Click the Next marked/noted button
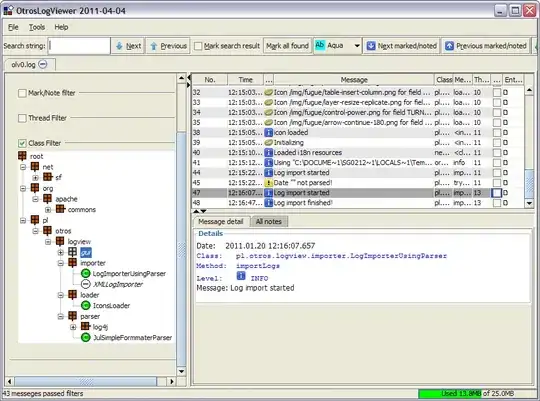 [402, 46]
